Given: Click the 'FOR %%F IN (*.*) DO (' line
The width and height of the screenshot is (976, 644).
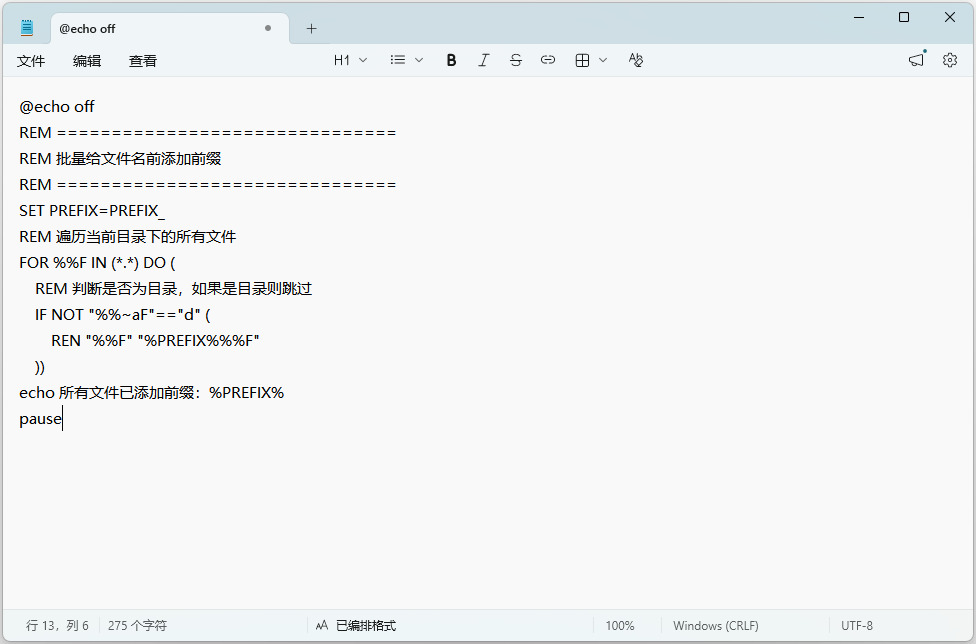Looking at the screenshot, I should 97,263.
